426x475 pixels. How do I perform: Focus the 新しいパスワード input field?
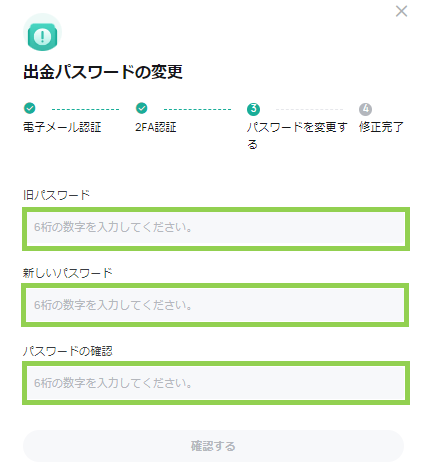tap(215, 305)
